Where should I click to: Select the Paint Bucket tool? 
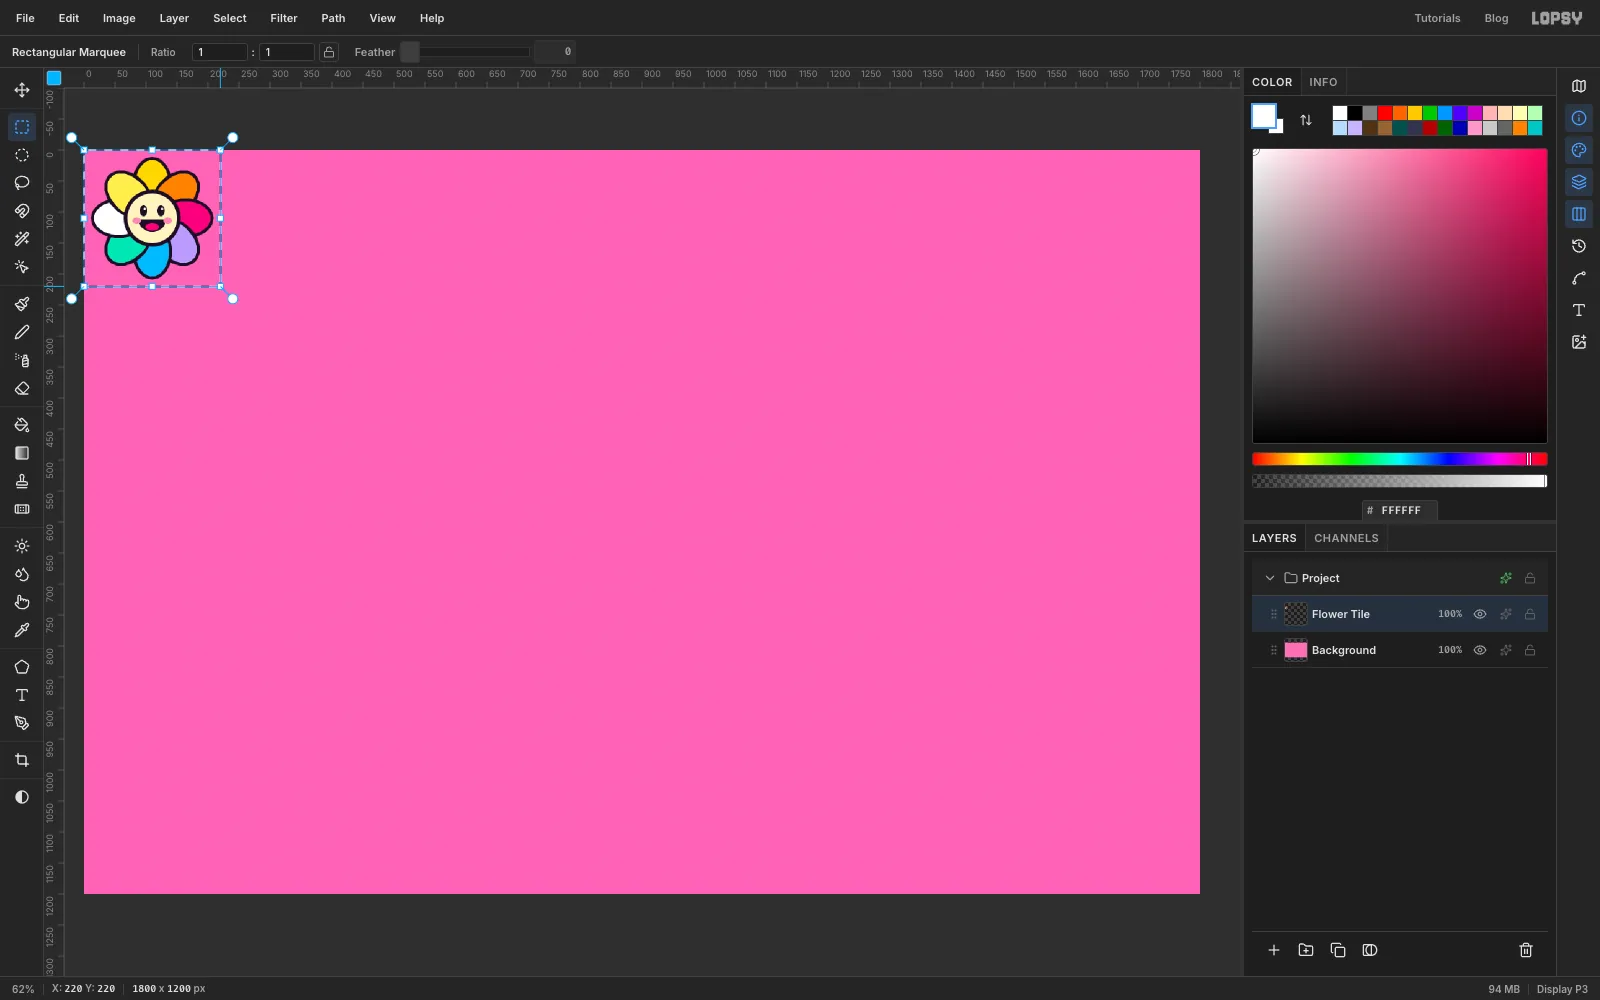coord(22,425)
